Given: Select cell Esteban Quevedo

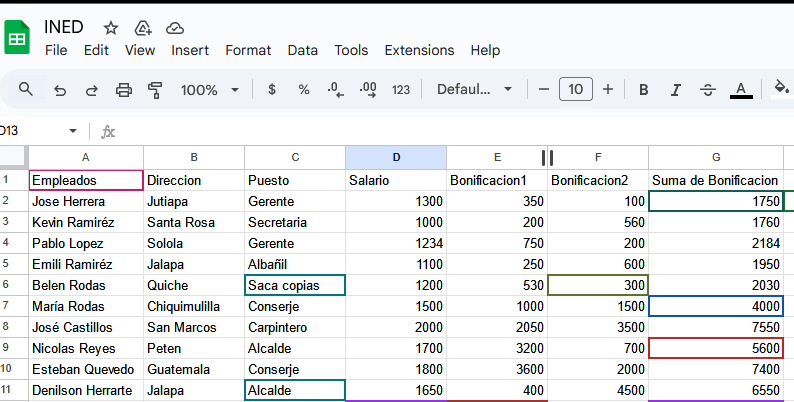Looking at the screenshot, I should click(x=86, y=369).
